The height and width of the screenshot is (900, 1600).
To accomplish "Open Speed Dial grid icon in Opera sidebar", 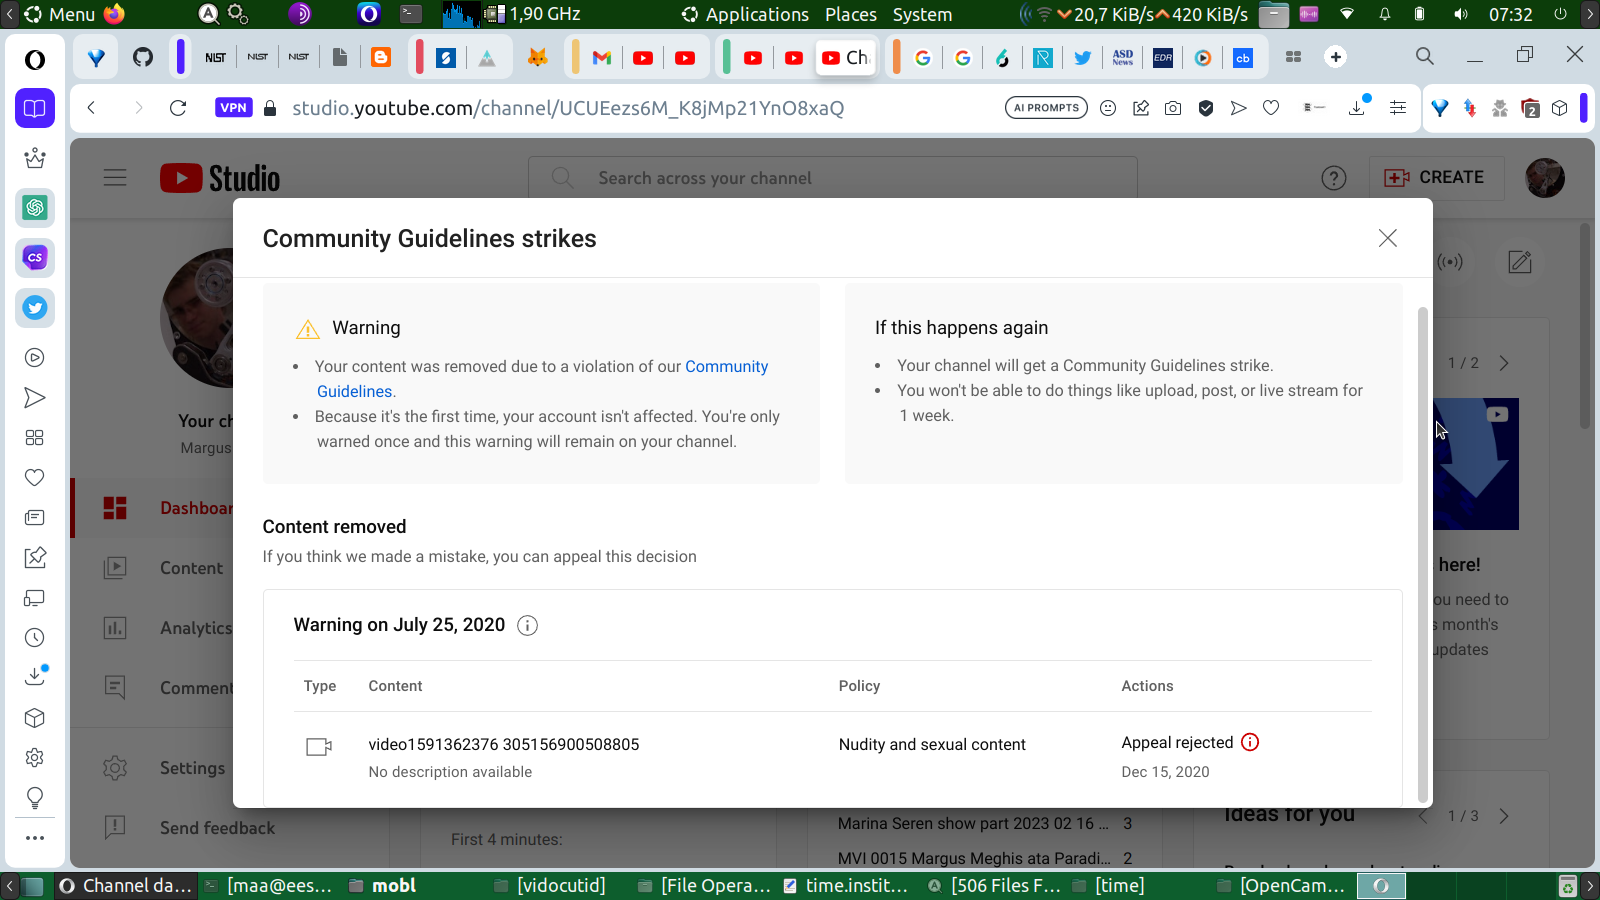I will [35, 438].
